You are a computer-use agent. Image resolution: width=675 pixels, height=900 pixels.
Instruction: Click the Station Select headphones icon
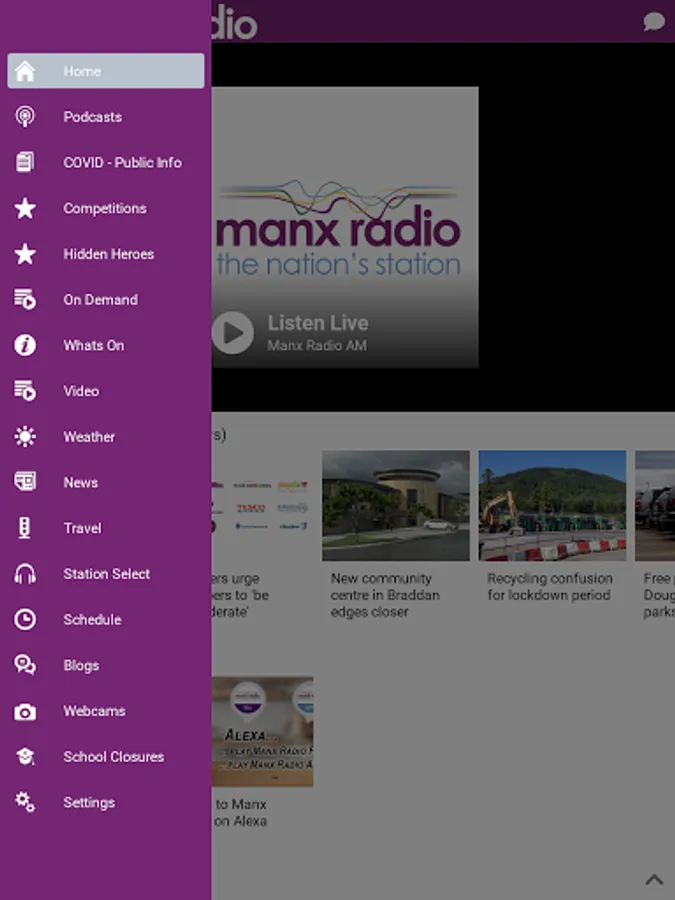pos(25,573)
